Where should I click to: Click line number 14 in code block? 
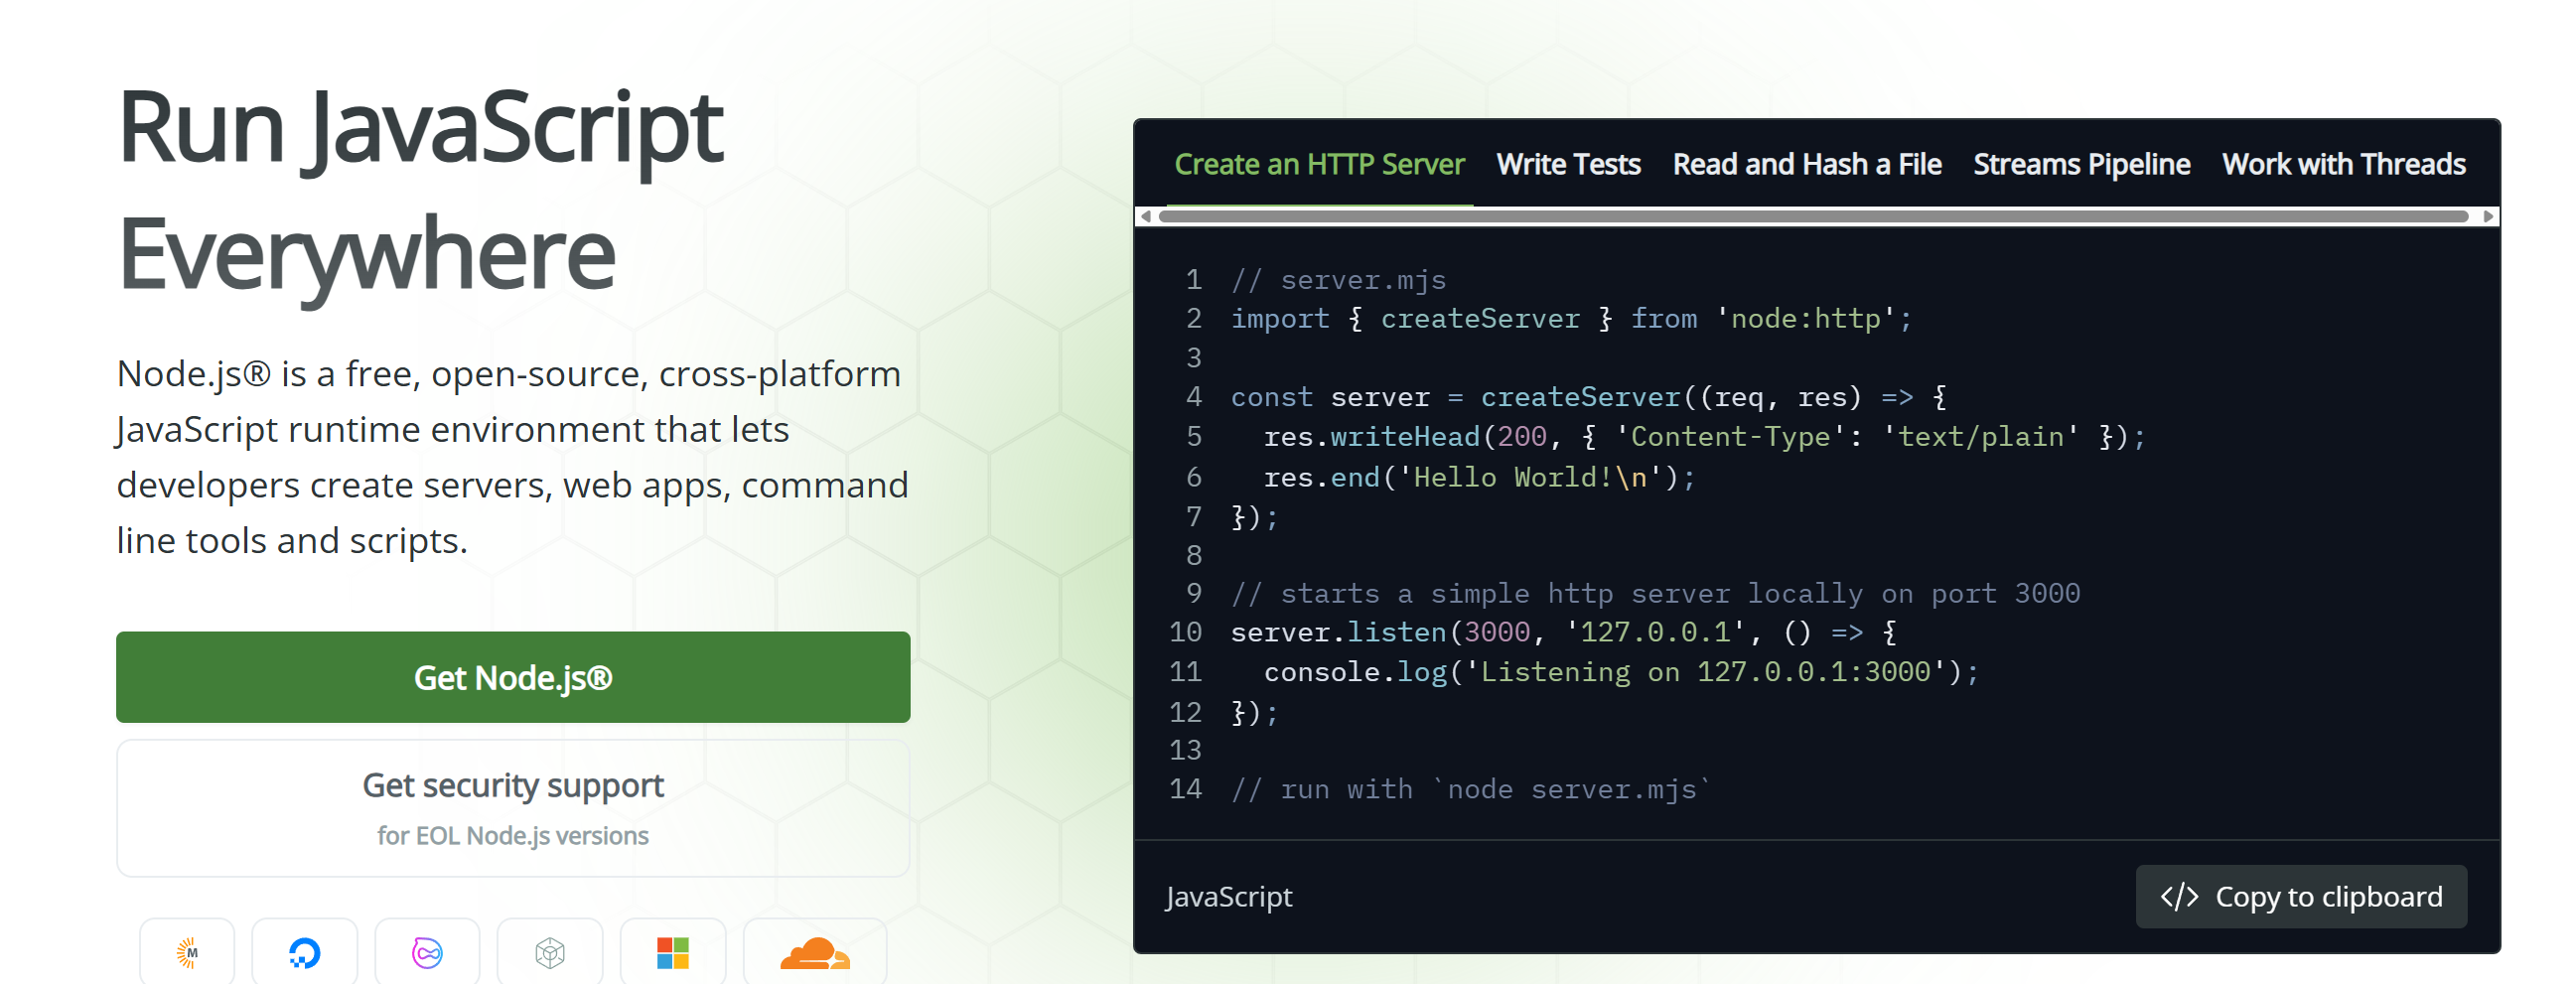click(x=1185, y=789)
